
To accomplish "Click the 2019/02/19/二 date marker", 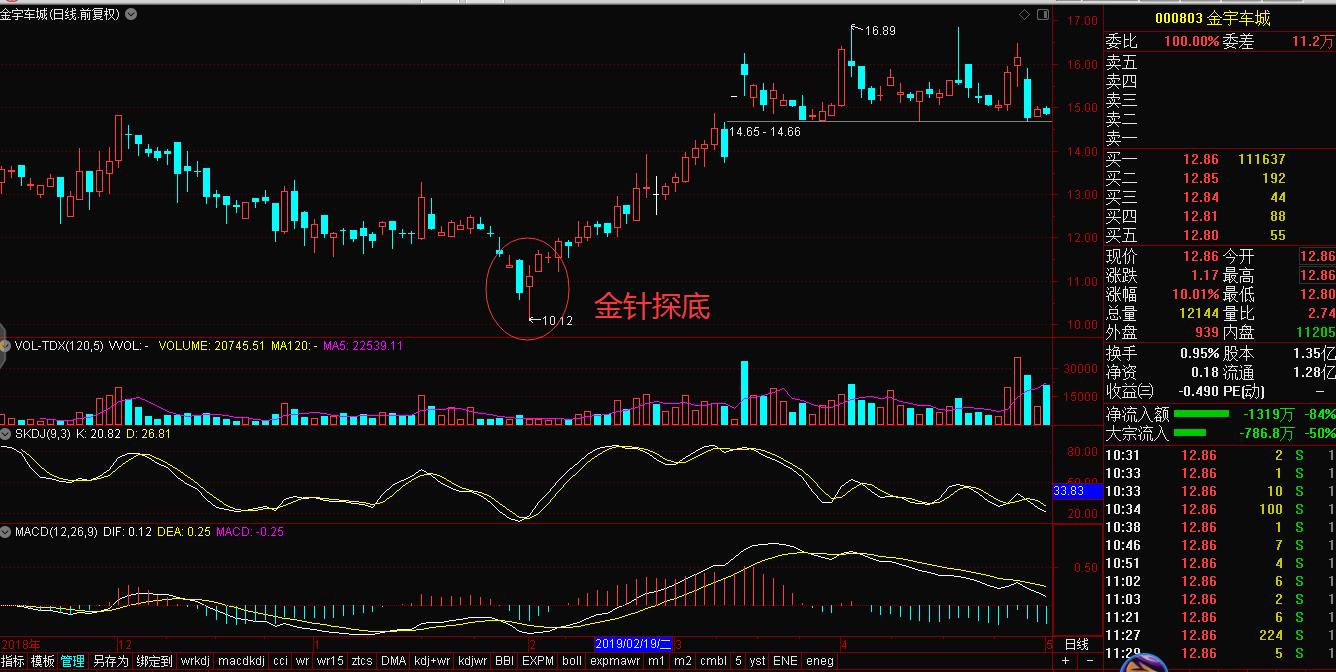I will (633, 644).
